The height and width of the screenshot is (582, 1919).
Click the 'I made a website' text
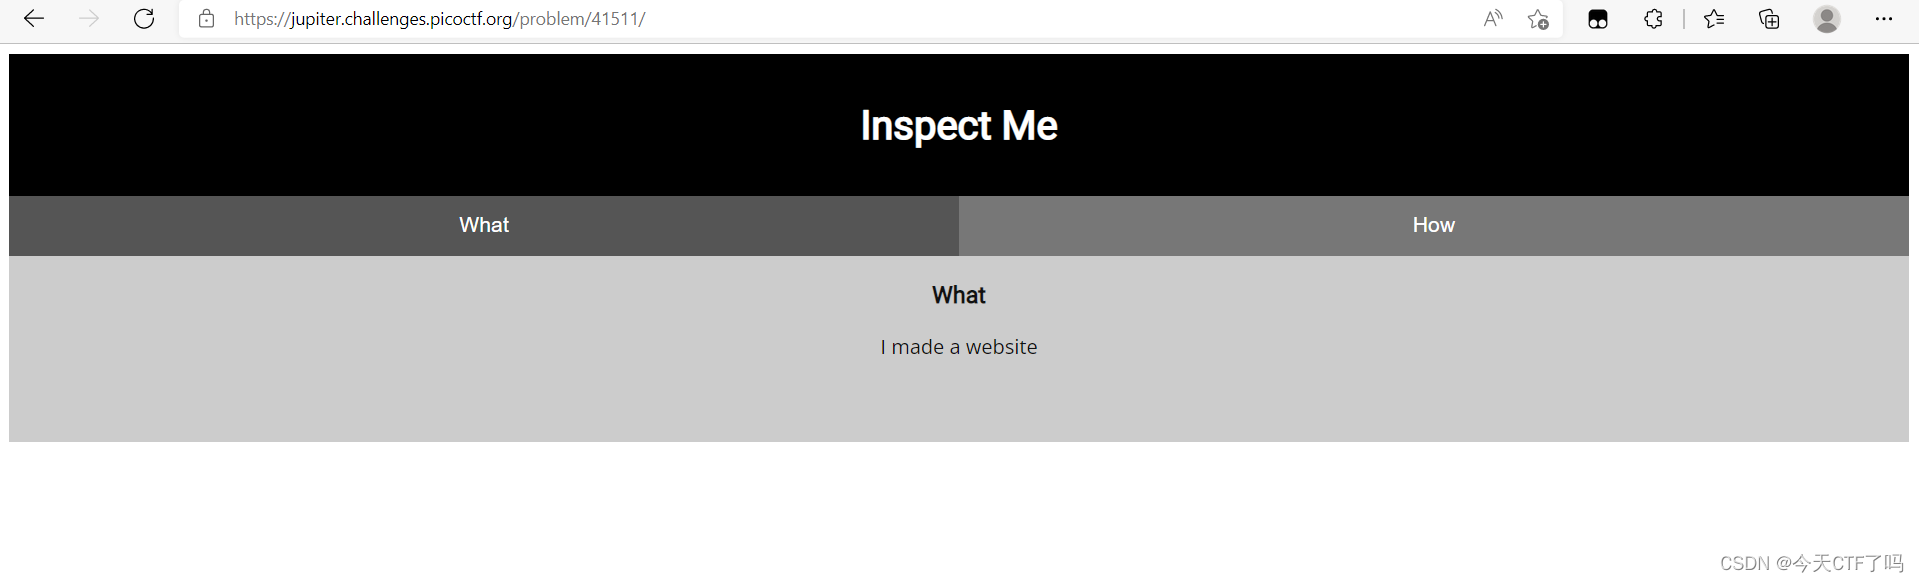[x=957, y=347]
